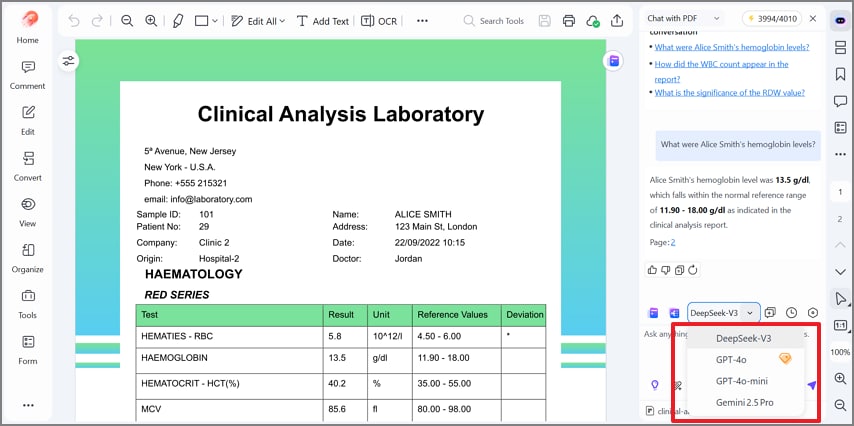The height and width of the screenshot is (426, 854).
Task: Open the Home section in sidebar
Action: pos(28,27)
